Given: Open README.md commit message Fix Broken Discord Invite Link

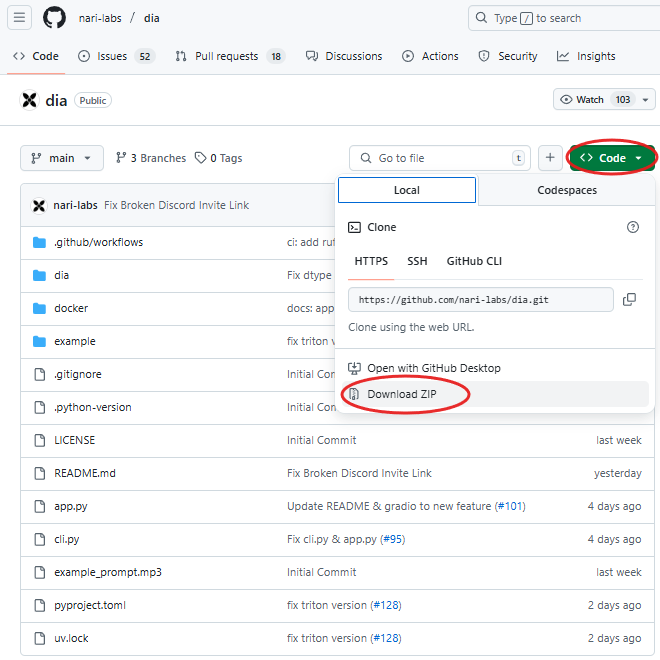Looking at the screenshot, I should (x=359, y=473).
